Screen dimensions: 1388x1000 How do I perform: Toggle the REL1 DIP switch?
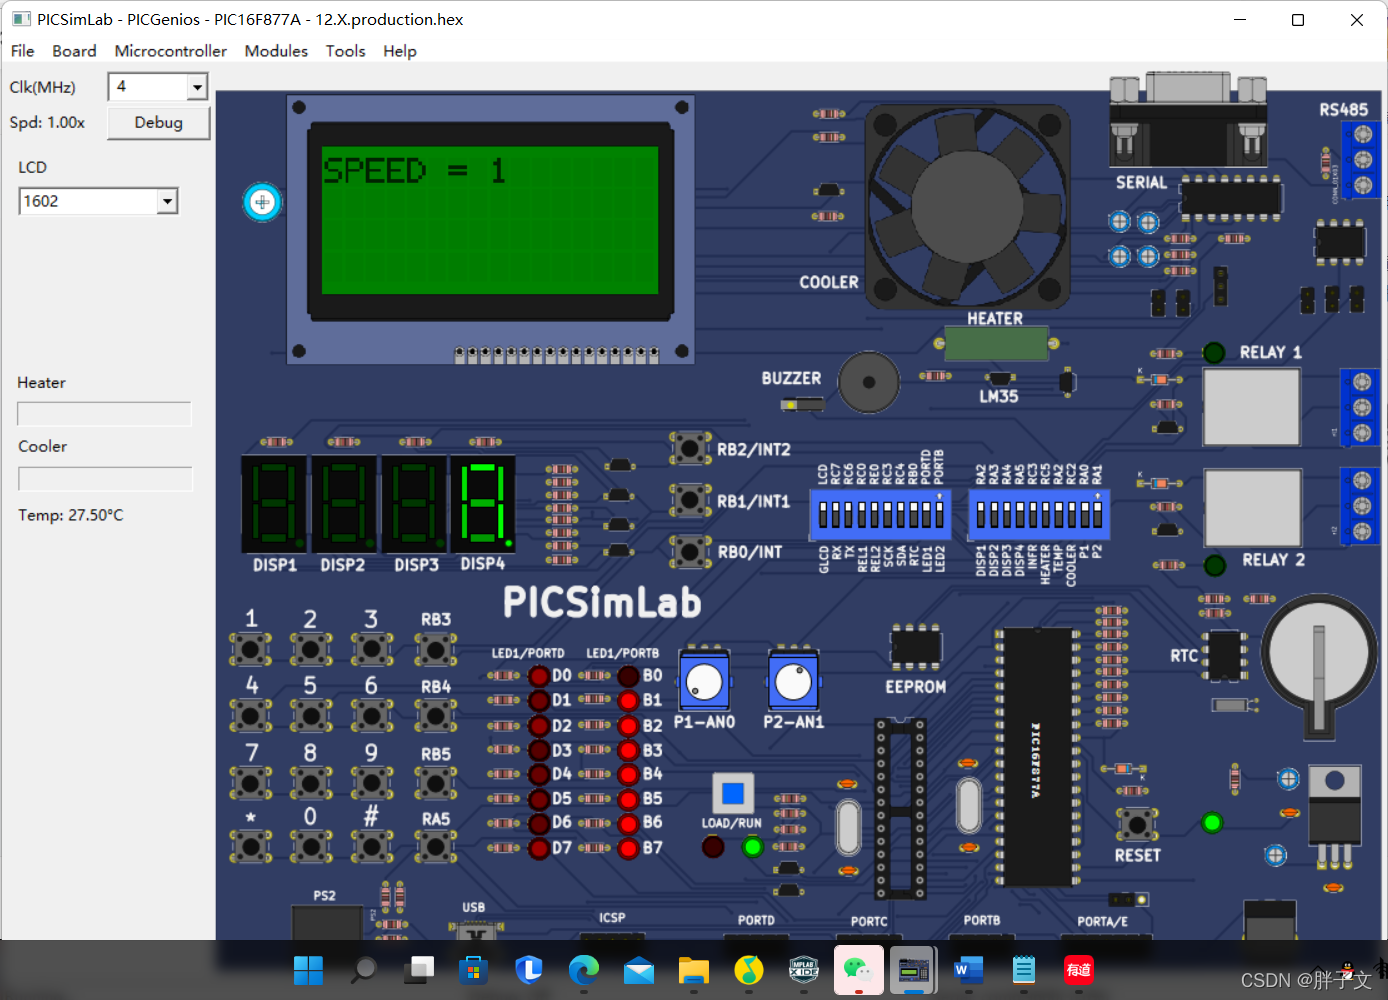tap(862, 515)
